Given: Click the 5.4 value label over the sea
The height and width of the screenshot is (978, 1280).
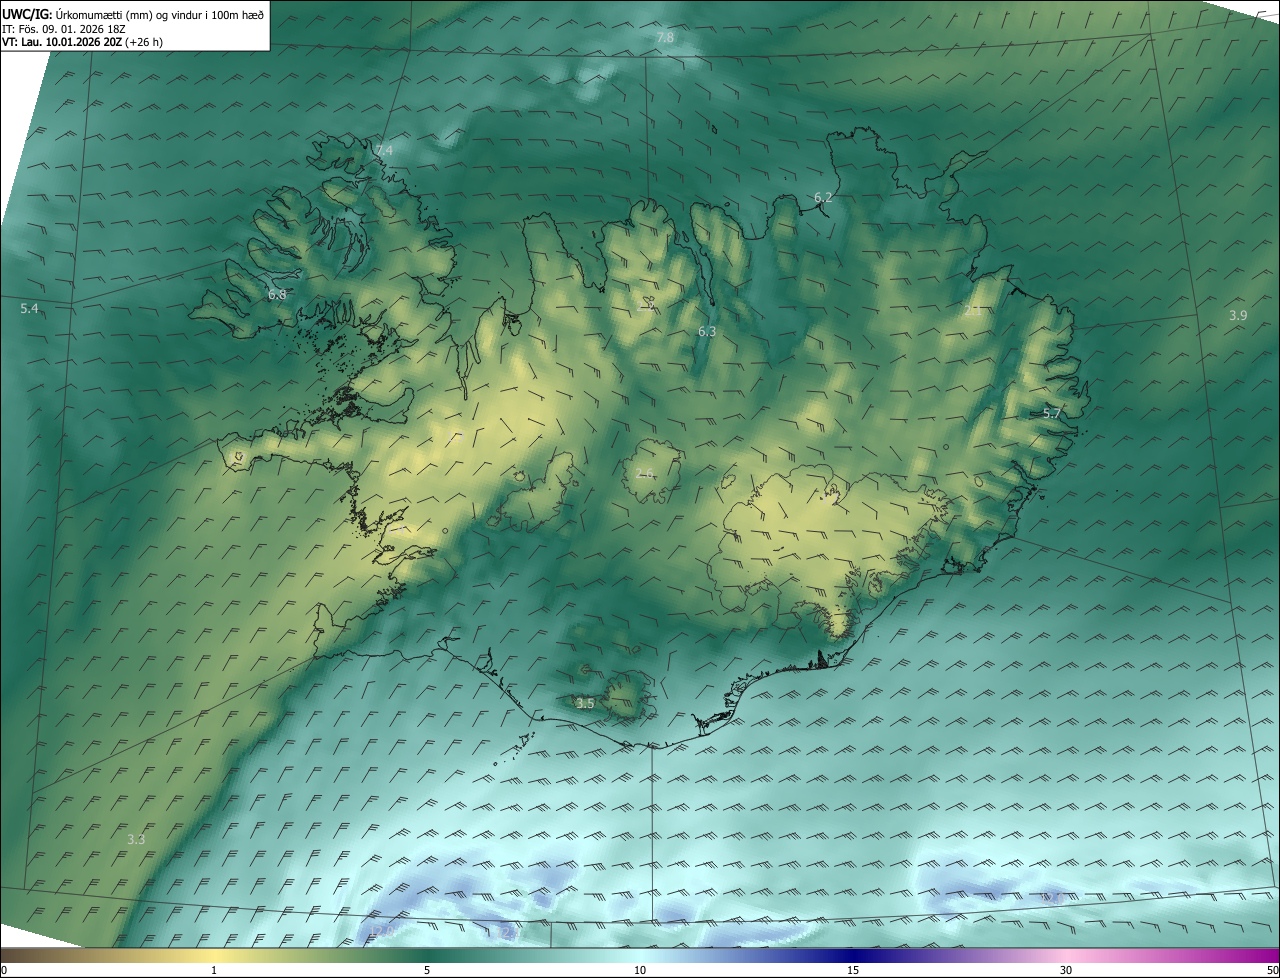Looking at the screenshot, I should pos(29,309).
